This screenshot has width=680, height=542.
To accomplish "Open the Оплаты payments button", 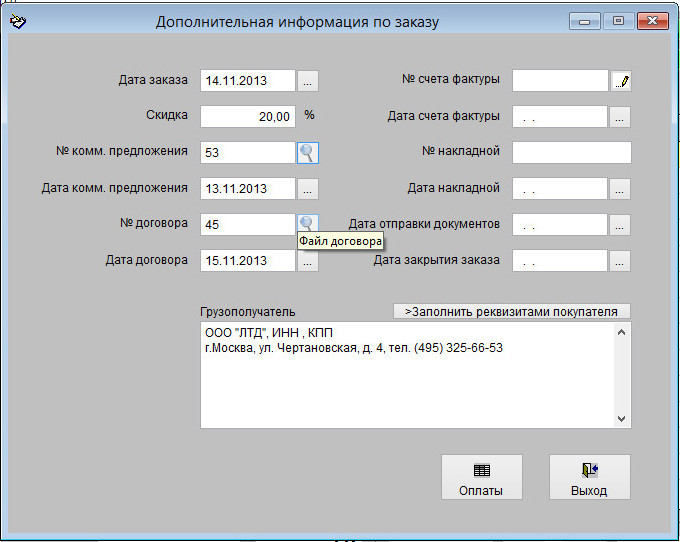I will (x=482, y=477).
